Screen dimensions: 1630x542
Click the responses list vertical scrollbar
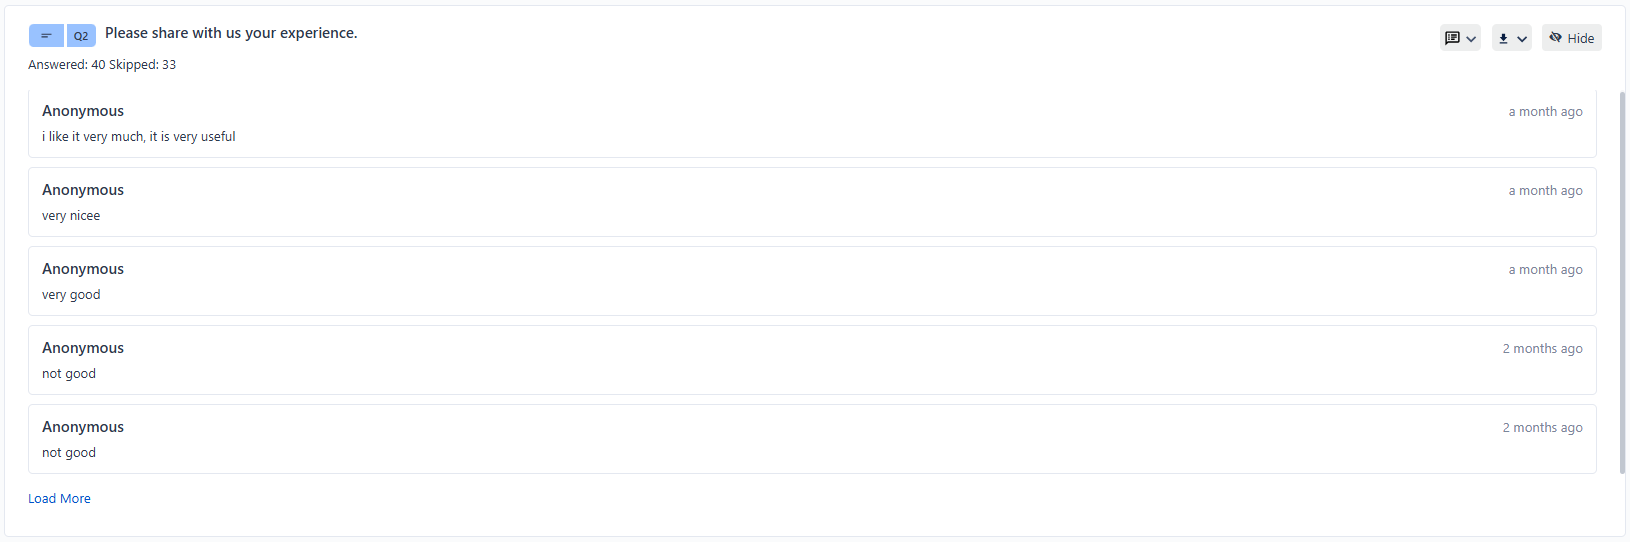pos(1621,280)
